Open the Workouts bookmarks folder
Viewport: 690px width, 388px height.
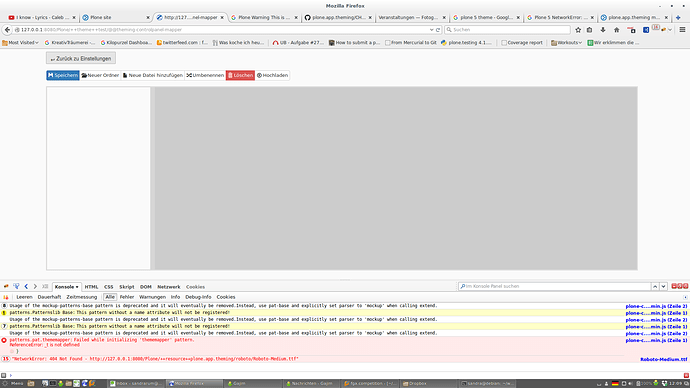(566, 43)
